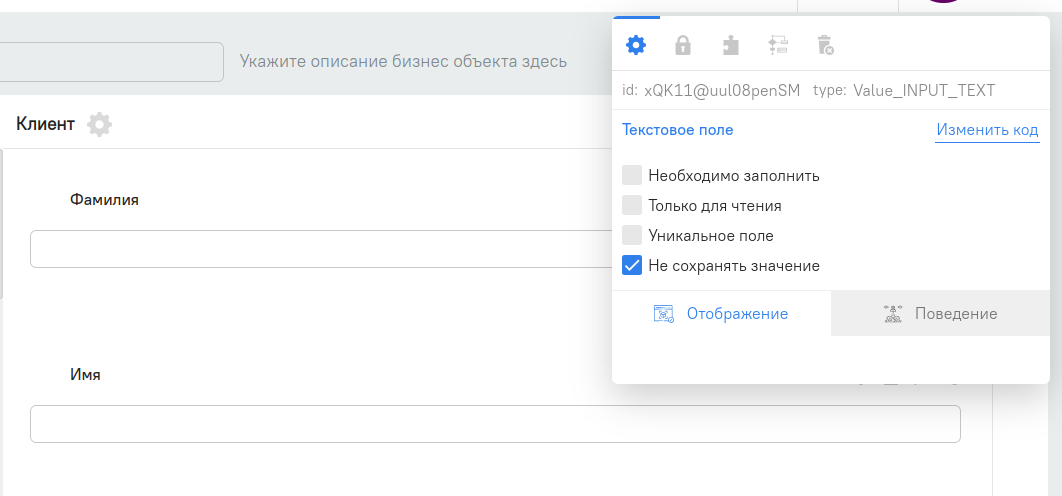The image size is (1062, 496).
Task: Focus the Имя text input
Action: coord(495,424)
